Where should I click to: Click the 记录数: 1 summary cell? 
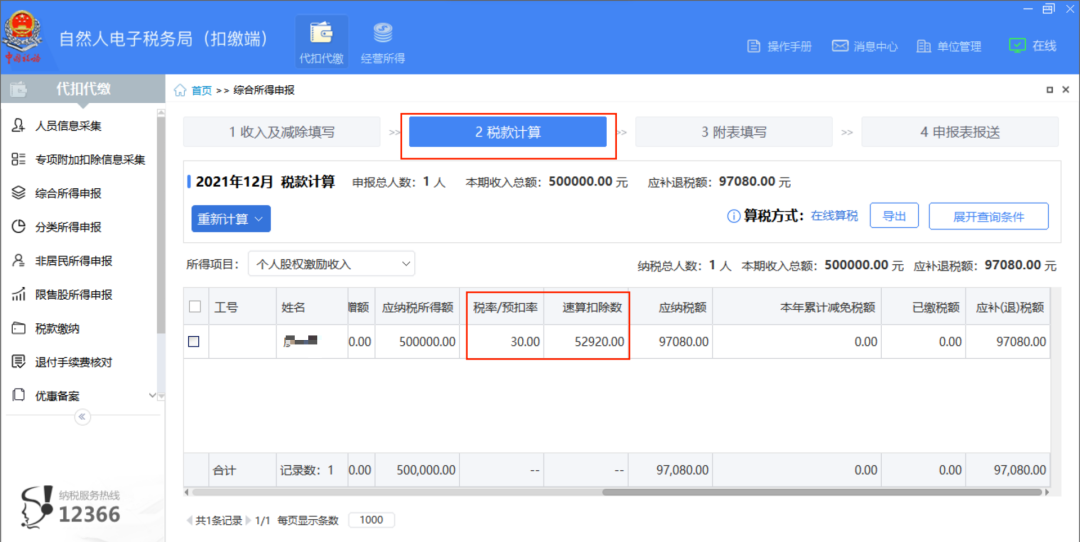pos(312,470)
